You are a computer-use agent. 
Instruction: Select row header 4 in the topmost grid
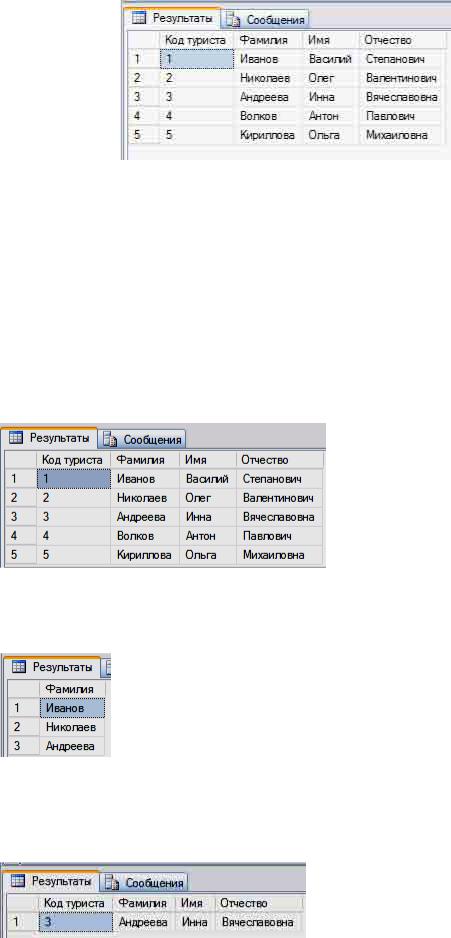tap(144, 116)
